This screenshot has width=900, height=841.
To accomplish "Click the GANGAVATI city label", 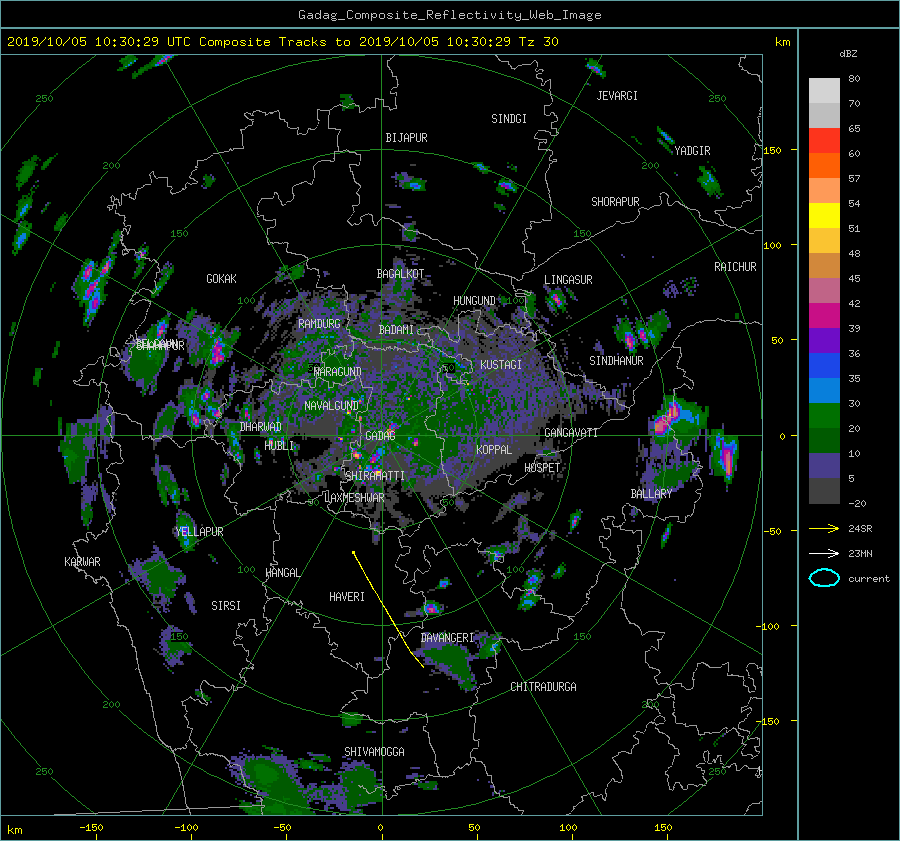I will pyautogui.click(x=571, y=433).
